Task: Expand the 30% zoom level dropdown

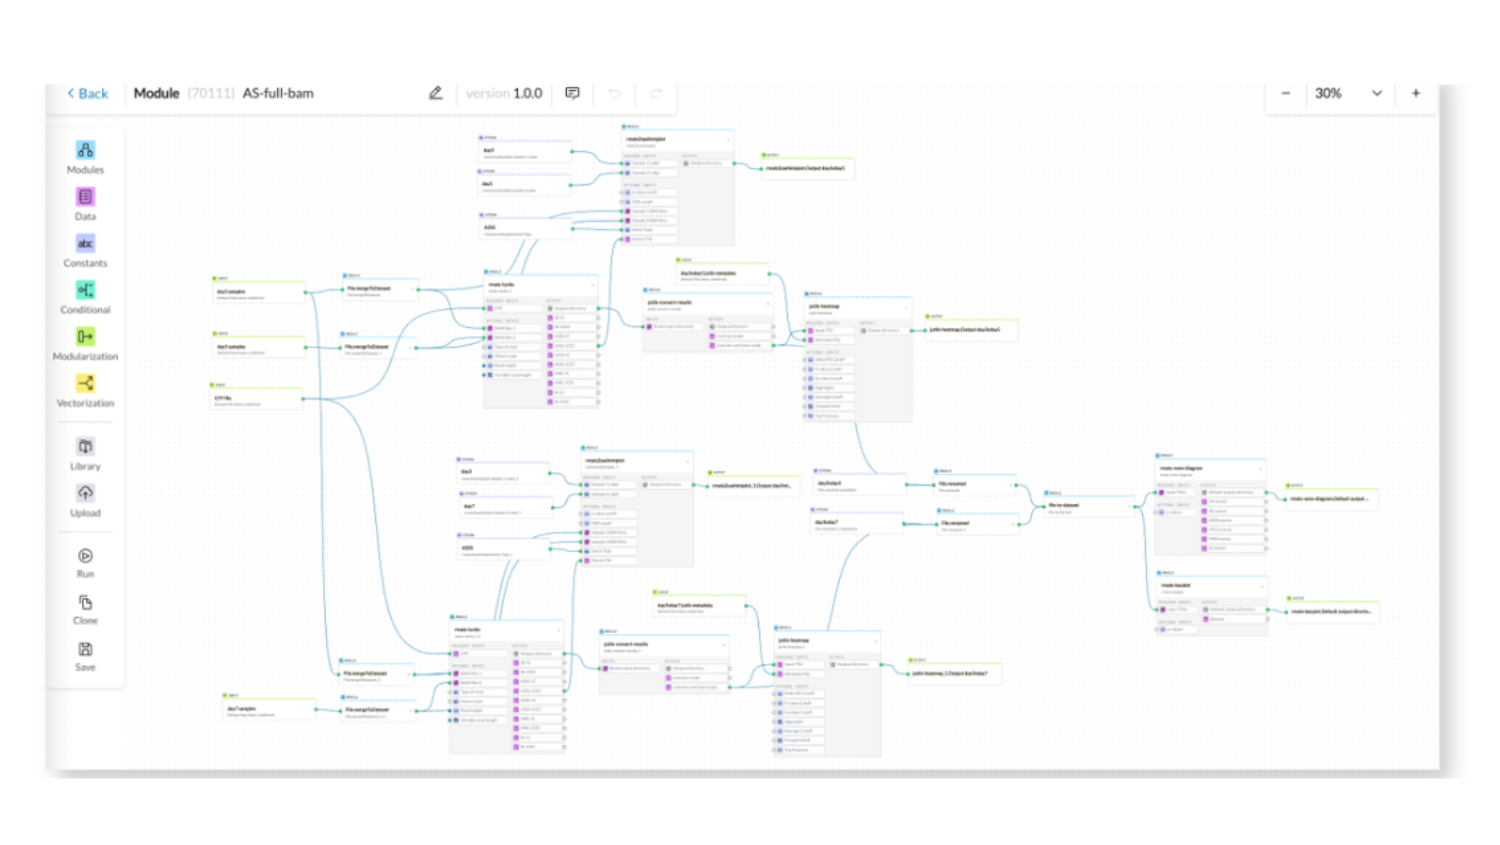Action: pyautogui.click(x=1377, y=93)
